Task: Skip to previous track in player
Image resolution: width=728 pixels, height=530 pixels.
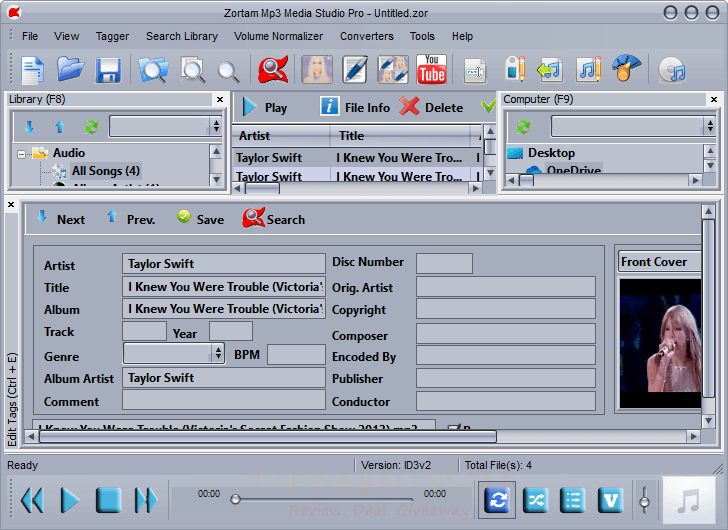Action: 32,500
